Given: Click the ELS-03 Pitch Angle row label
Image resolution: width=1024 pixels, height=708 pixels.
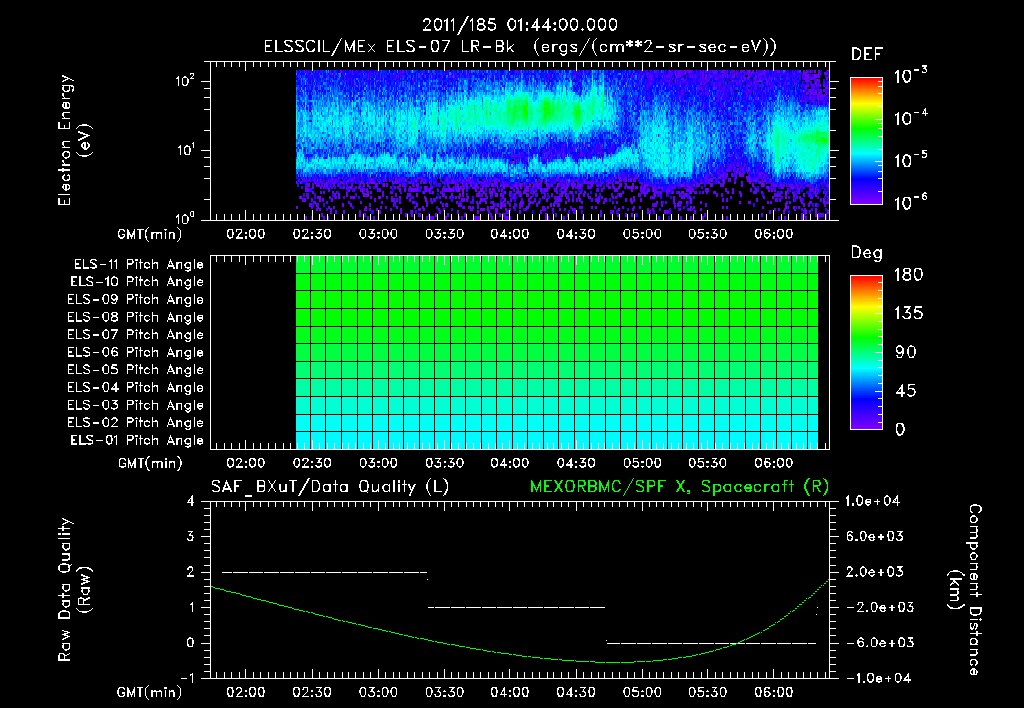Looking at the screenshot, I should click(x=136, y=405).
